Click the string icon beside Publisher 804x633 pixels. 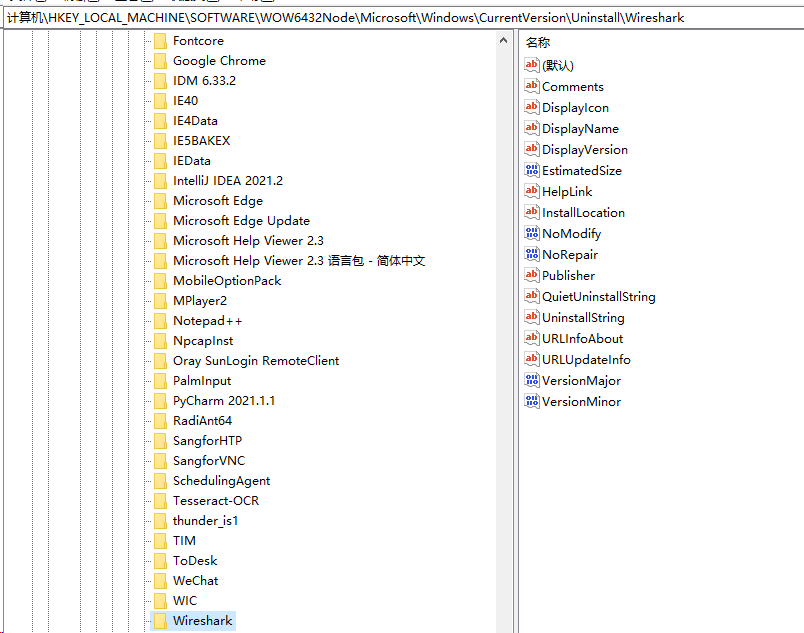pos(532,275)
